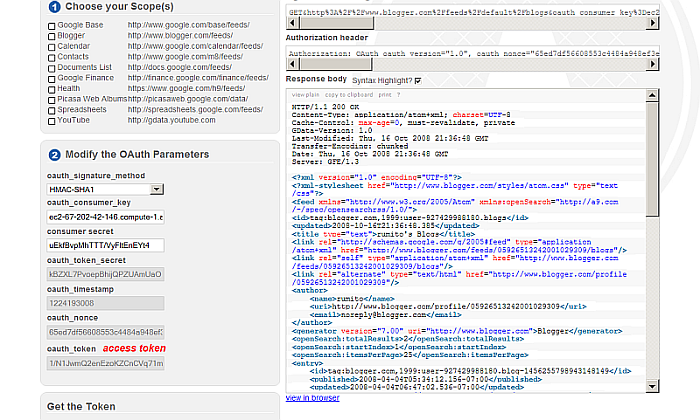
Task: Enable the Blogger scope checkbox
Action: (52, 37)
